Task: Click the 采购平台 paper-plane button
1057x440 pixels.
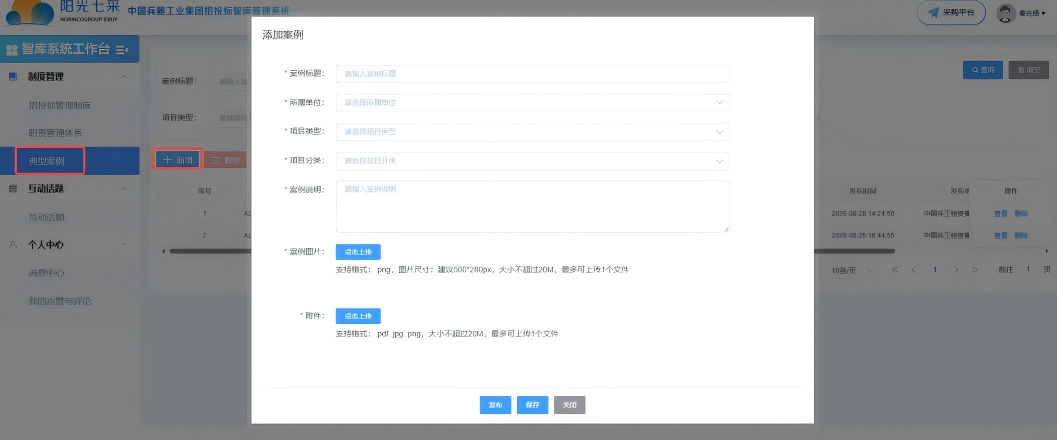Action: coord(951,12)
